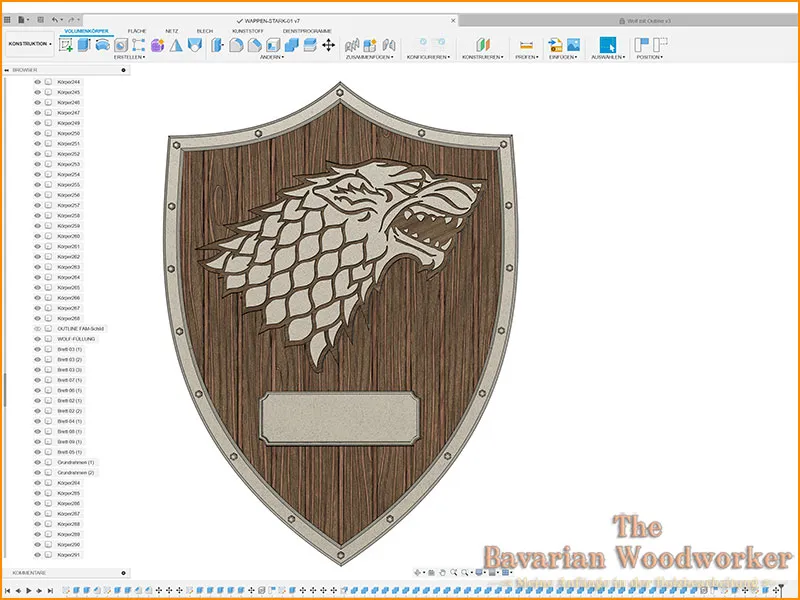The image size is (800, 600).
Task: Click the Joint tool icon
Action: (389, 45)
